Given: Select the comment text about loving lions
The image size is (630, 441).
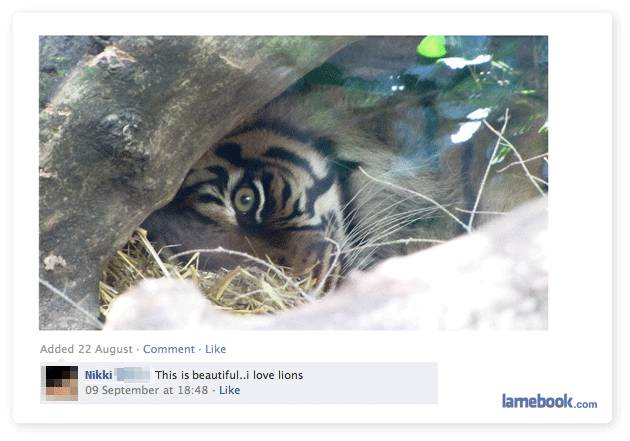Looking at the screenshot, I should (x=229, y=375).
